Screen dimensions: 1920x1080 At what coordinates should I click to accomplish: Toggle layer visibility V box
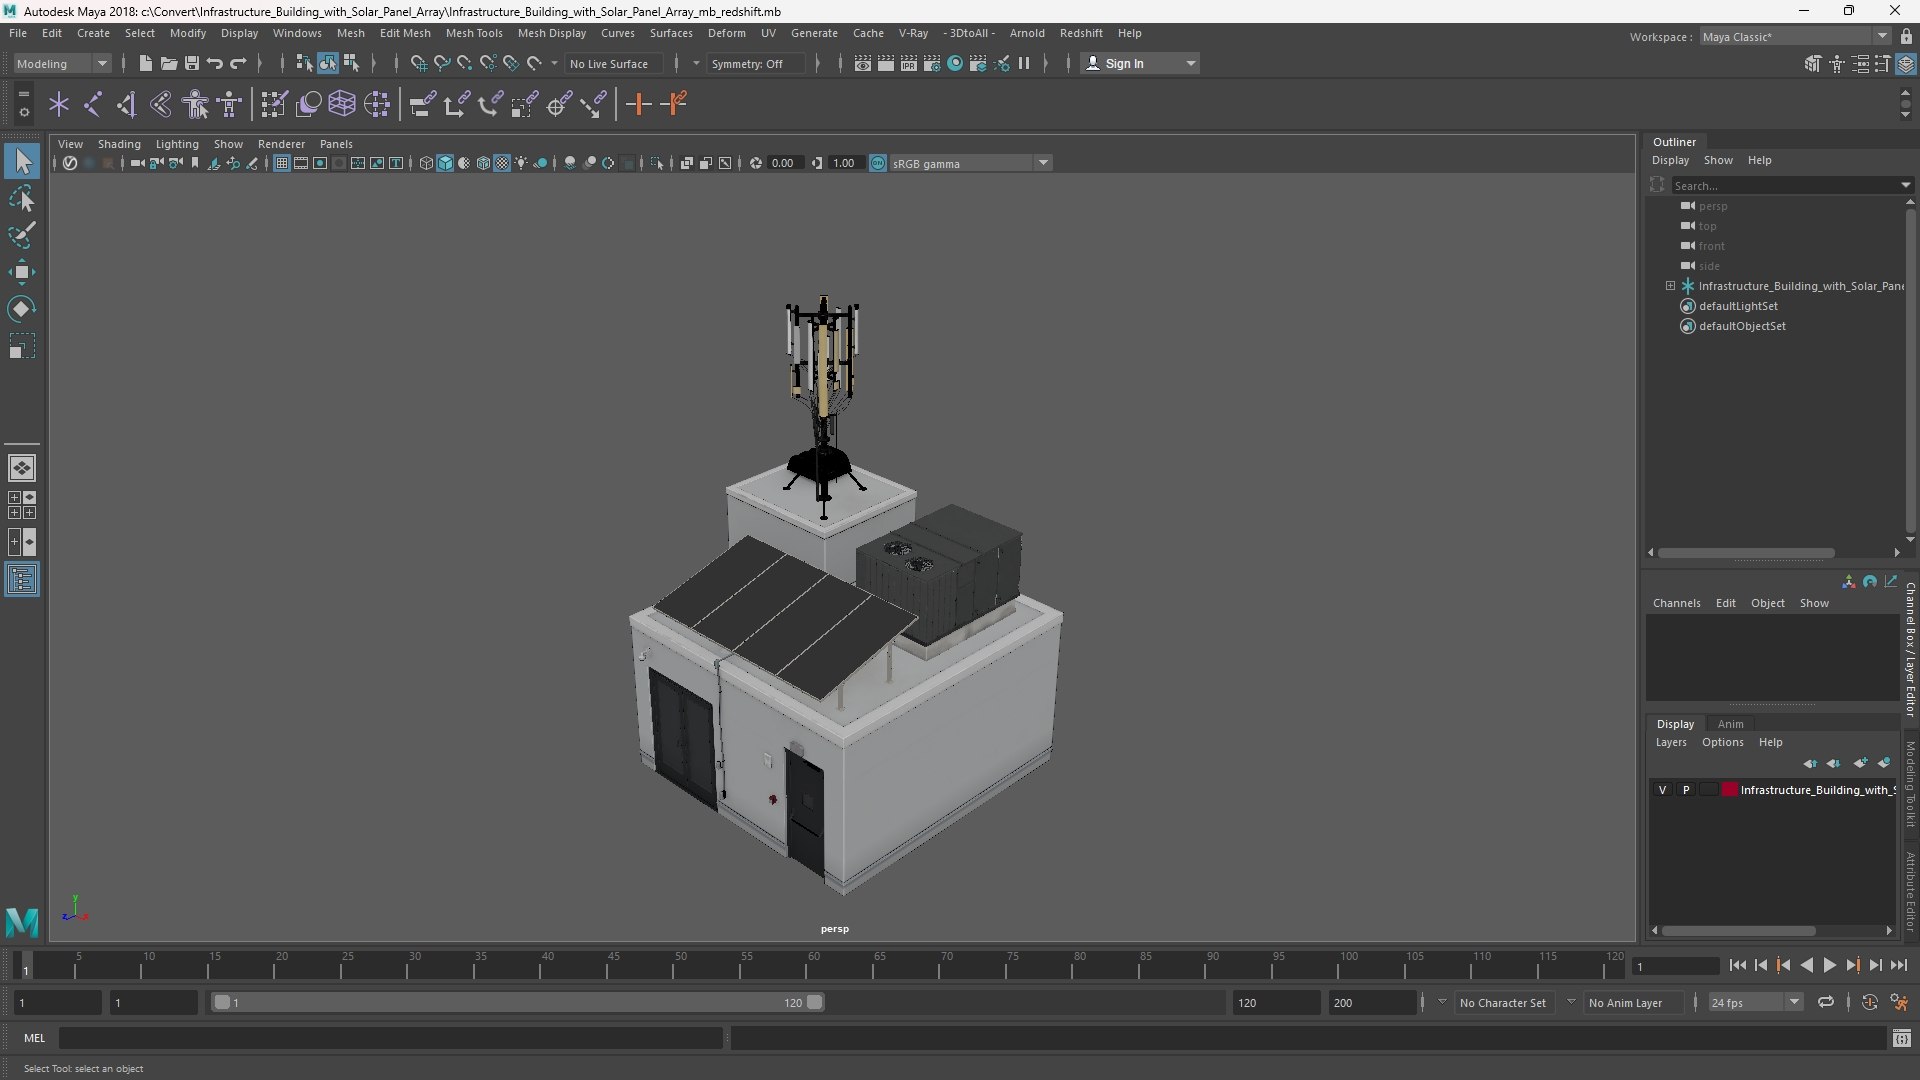[1662, 790]
